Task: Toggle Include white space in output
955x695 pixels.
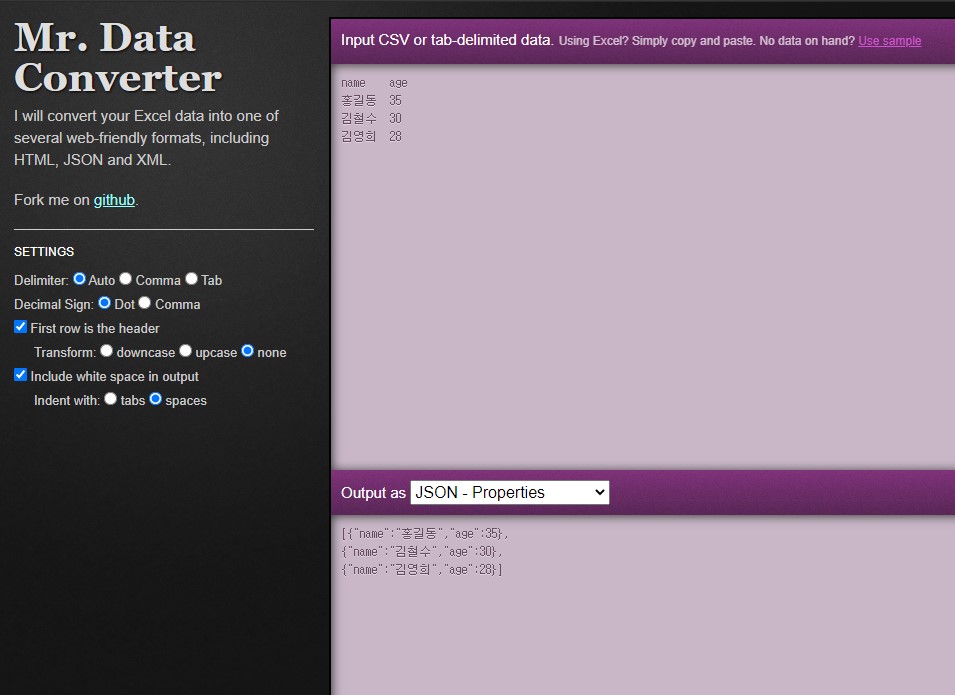Action: point(21,375)
